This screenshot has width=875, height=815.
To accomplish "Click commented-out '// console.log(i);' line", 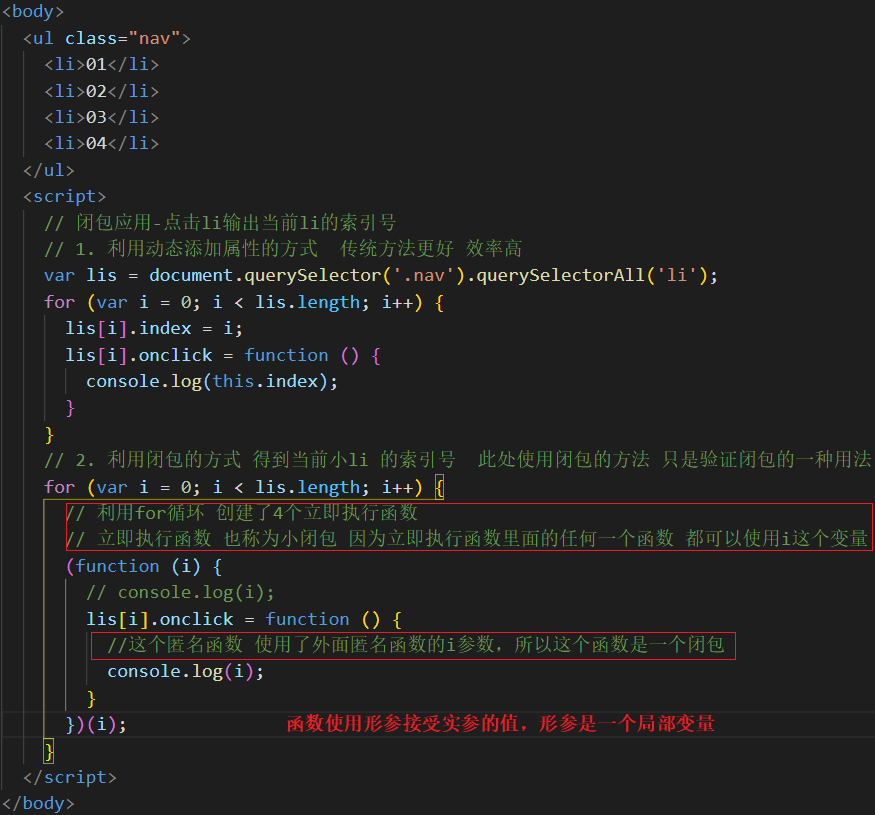I will click(x=180, y=592).
